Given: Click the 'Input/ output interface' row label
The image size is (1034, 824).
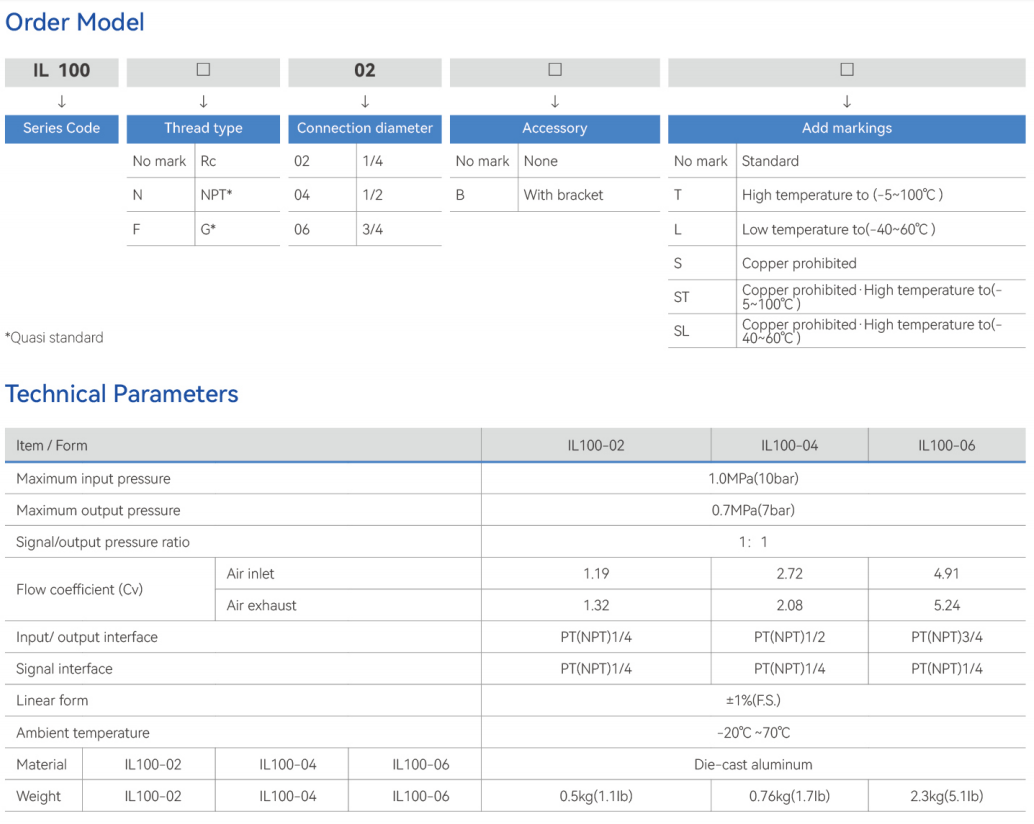Looking at the screenshot, I should [87, 637].
